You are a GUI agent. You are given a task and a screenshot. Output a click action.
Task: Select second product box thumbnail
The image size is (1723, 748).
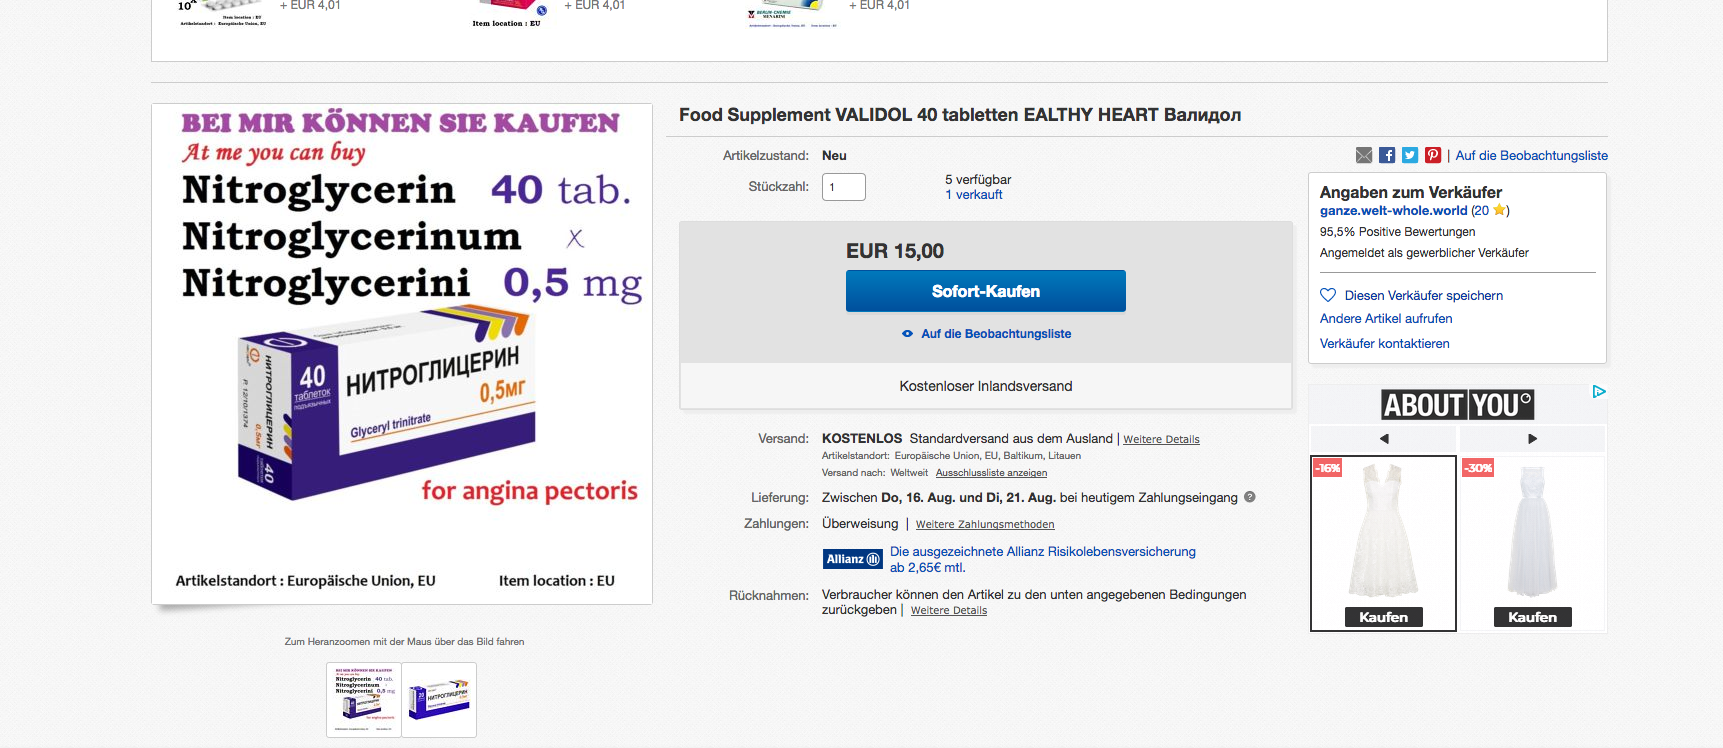[x=439, y=699]
